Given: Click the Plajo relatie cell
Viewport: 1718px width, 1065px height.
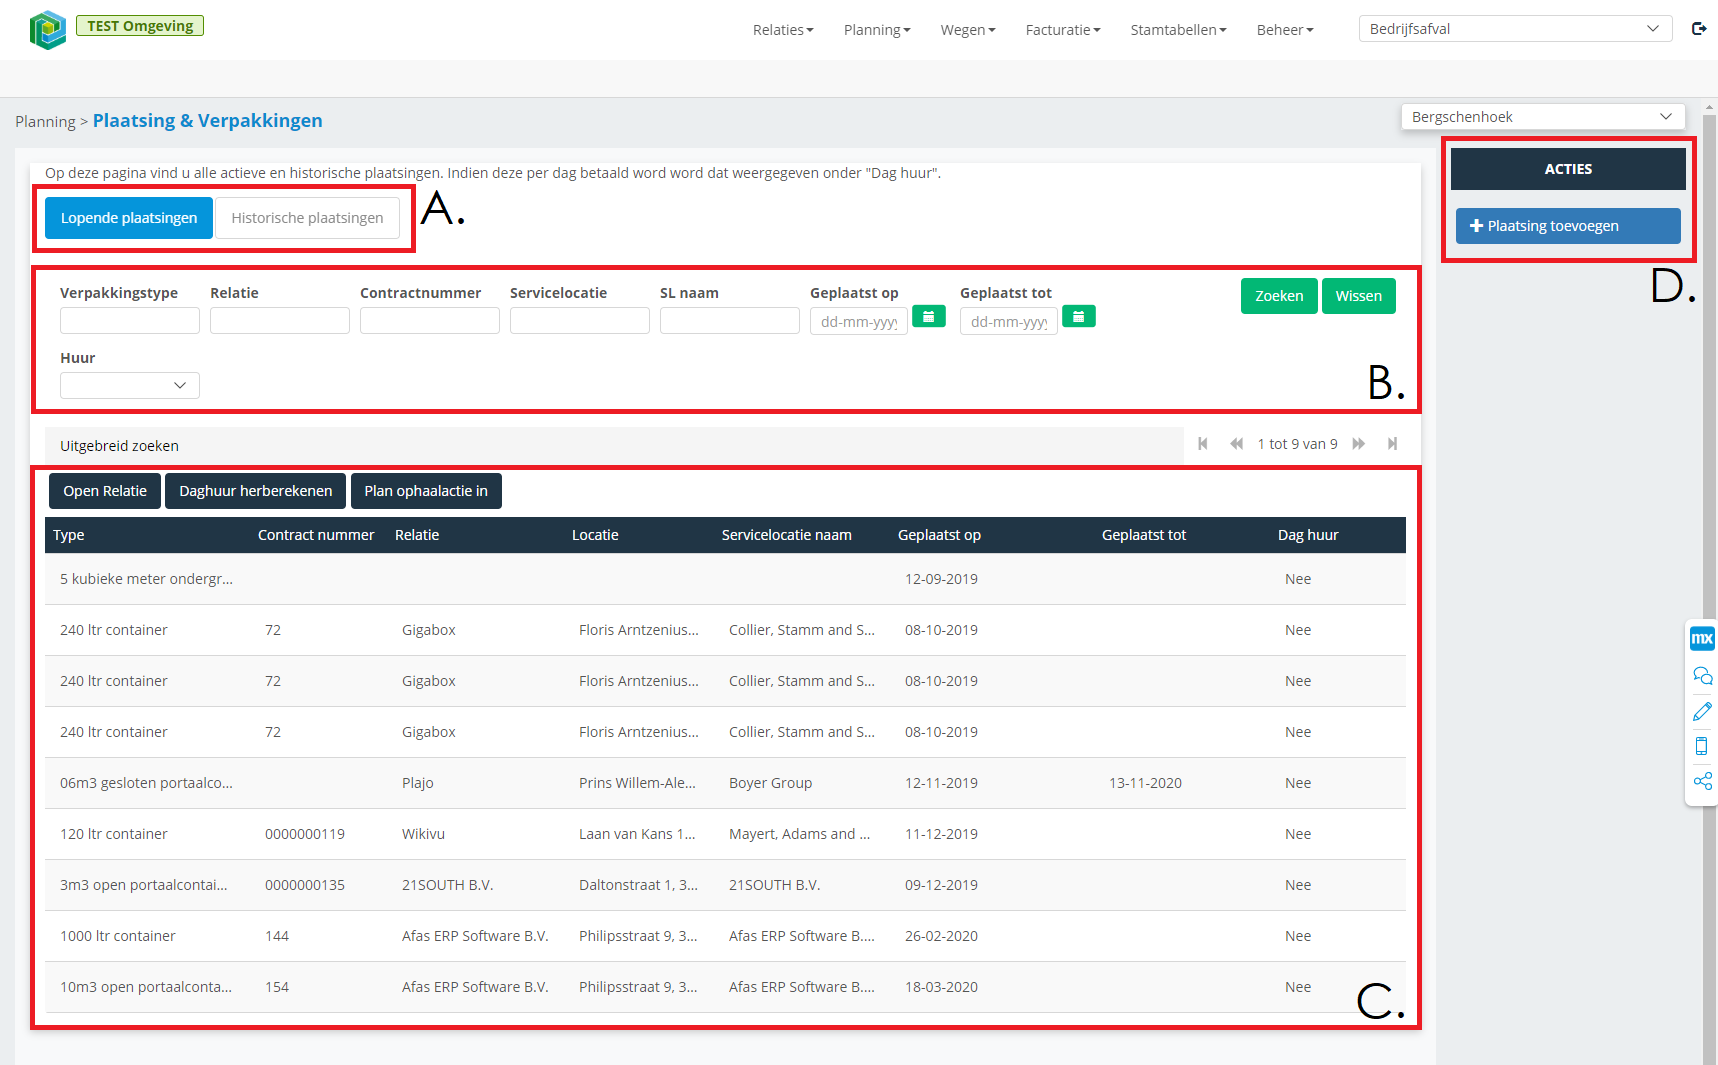Looking at the screenshot, I should point(418,783).
